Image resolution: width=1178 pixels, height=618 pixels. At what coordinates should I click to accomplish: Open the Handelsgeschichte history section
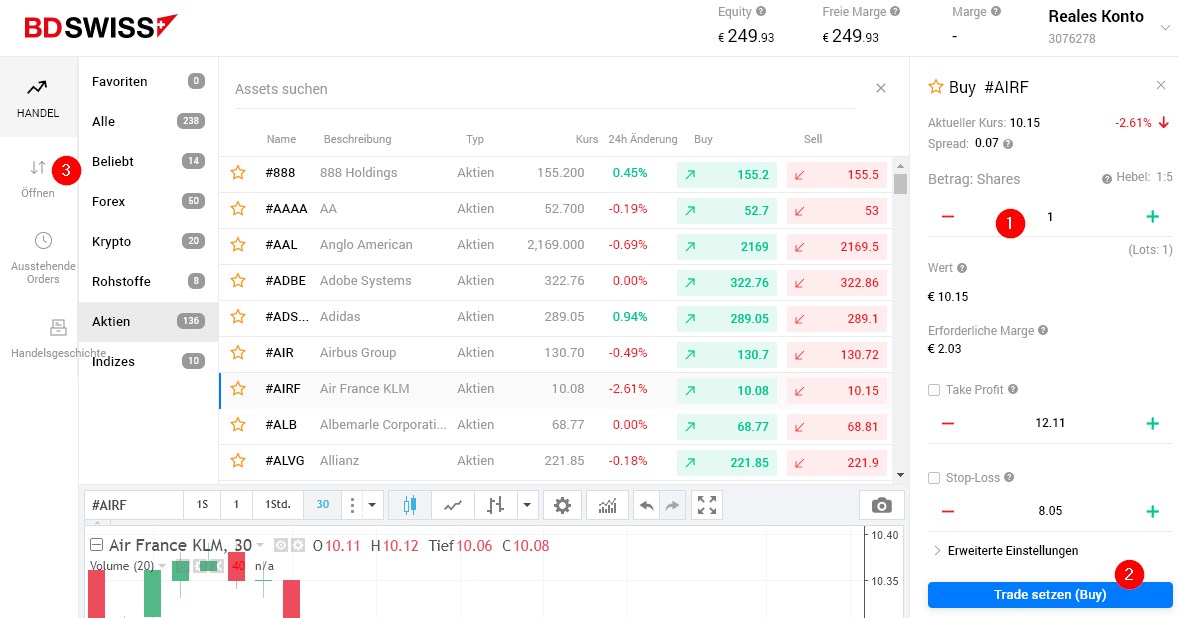(x=58, y=338)
